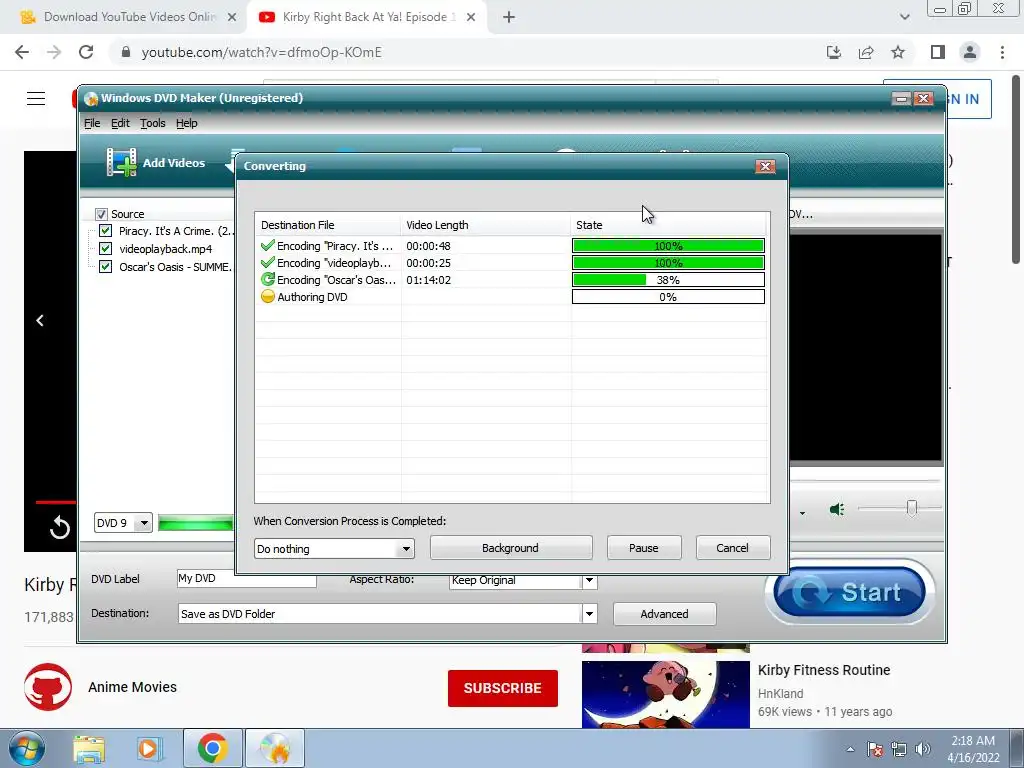Screen dimensions: 1024x768
Task: Click the Chrome address bar URL
Action: pyautogui.click(x=261, y=52)
